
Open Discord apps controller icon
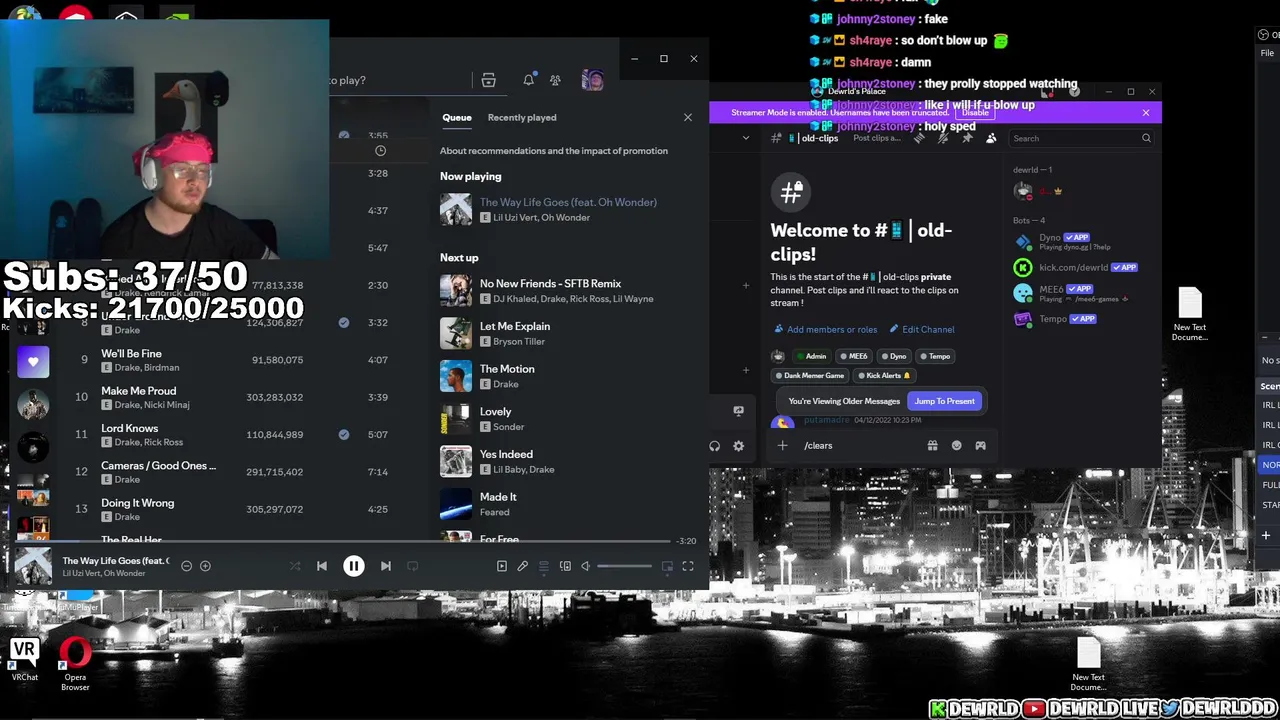click(x=980, y=446)
